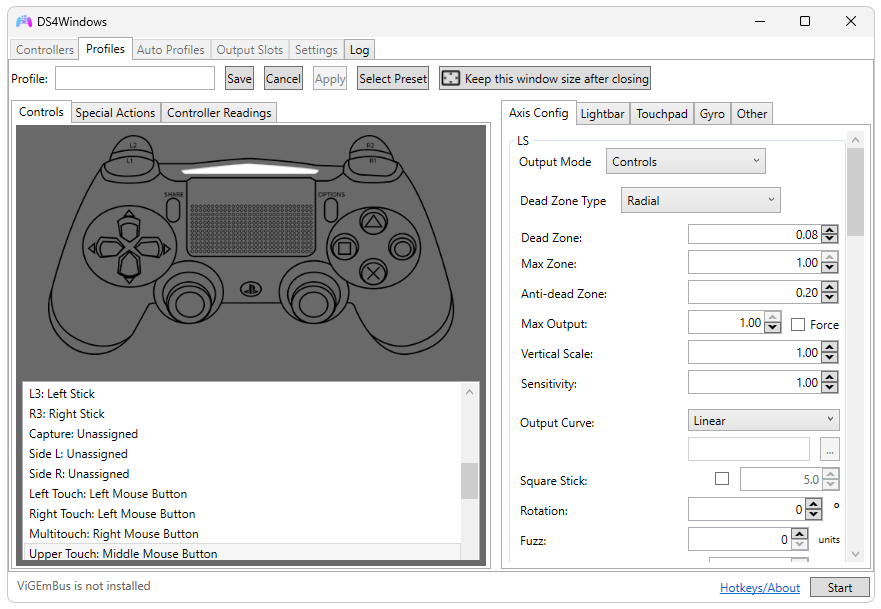Cancel profile editing

283,78
